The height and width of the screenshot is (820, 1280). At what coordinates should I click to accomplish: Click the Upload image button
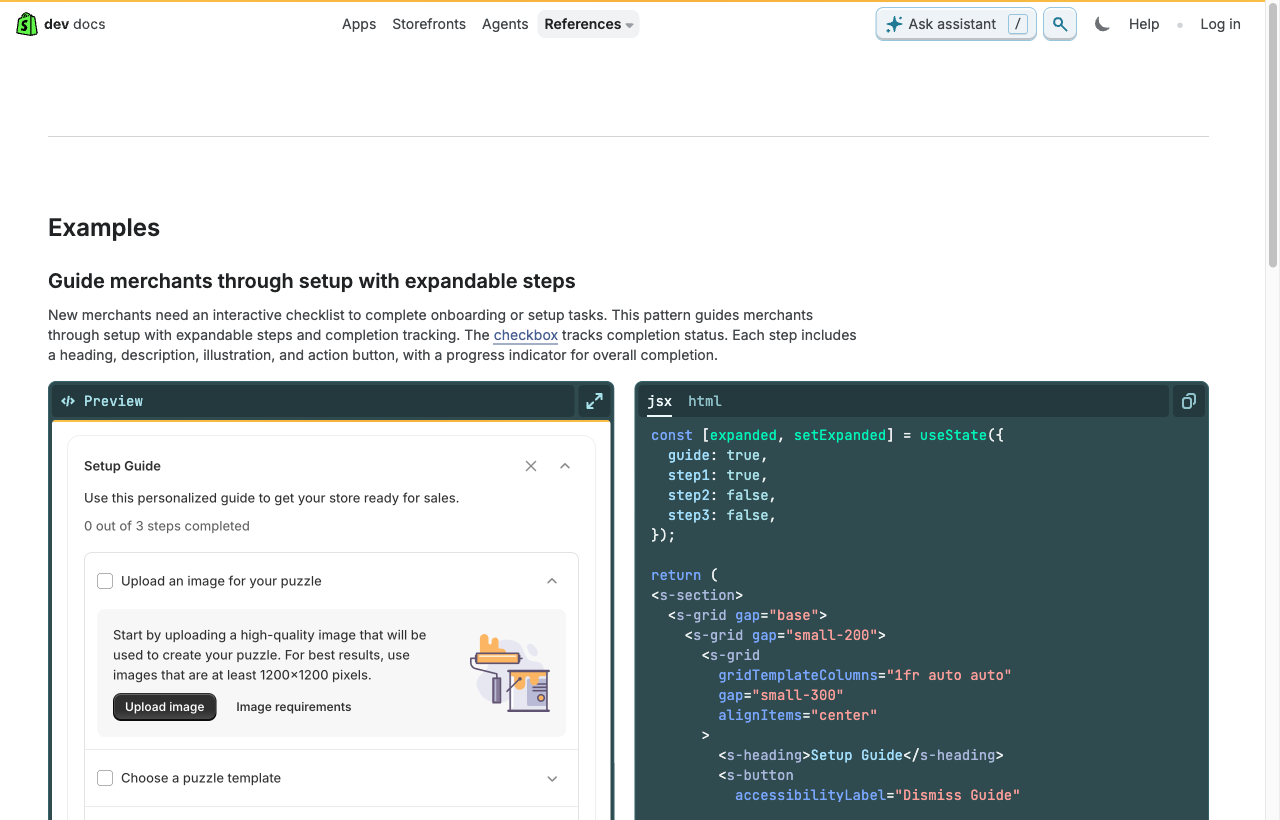(165, 707)
